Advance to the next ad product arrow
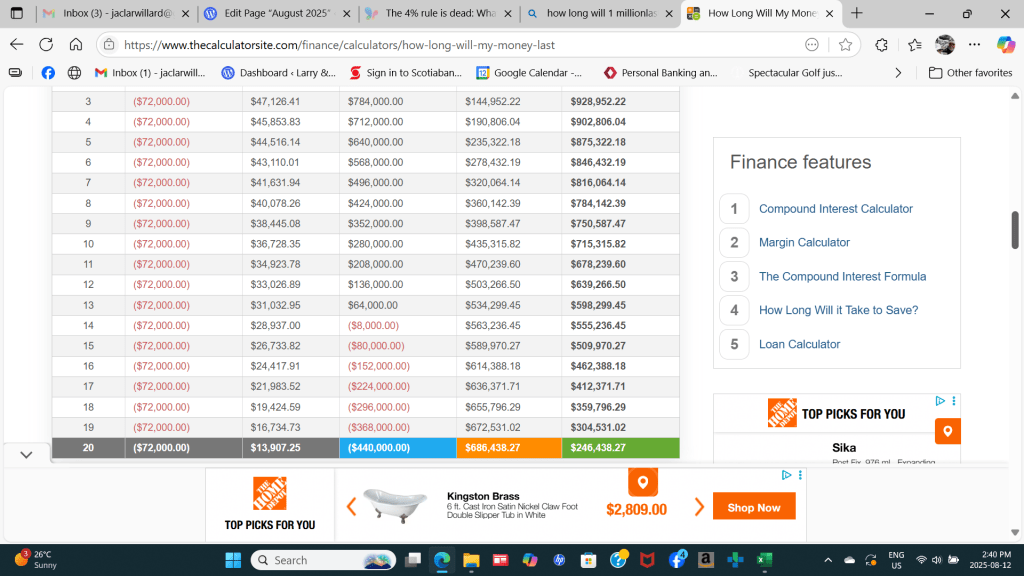Screen dimensions: 1024x576 pos(699,507)
